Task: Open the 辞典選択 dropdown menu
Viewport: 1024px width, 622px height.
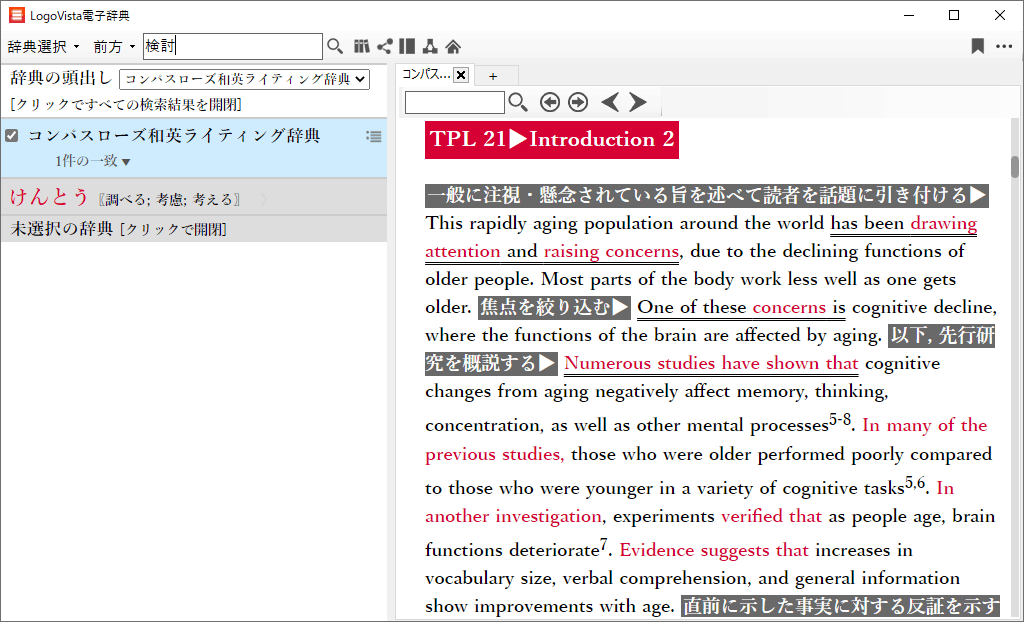Action: coord(44,47)
